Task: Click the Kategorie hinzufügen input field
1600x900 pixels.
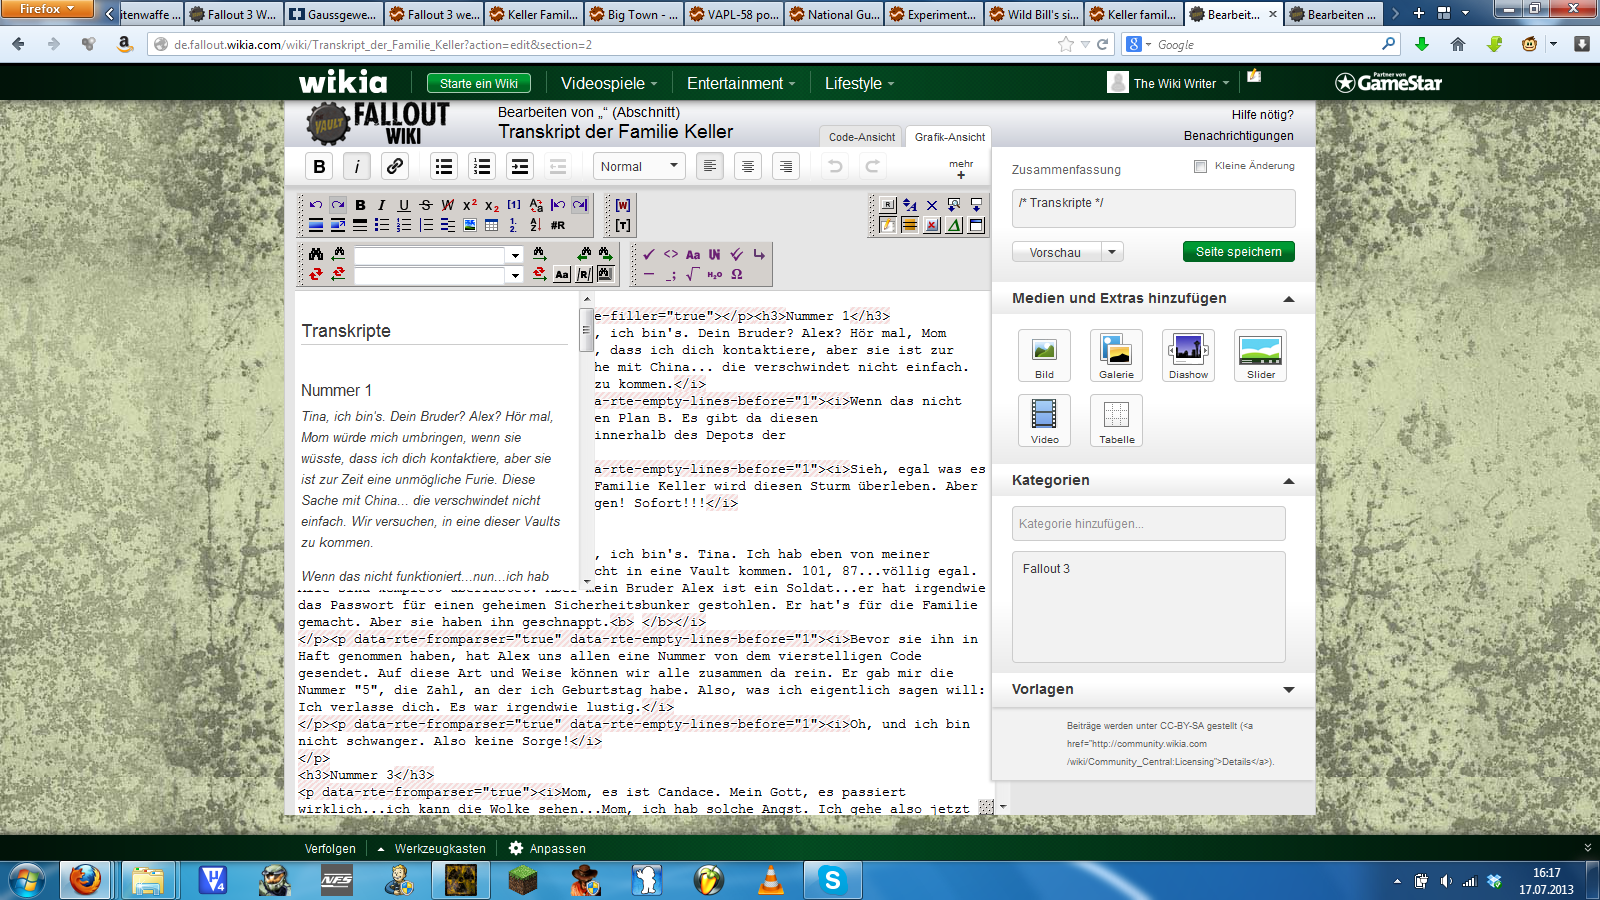Action: 1148,524
